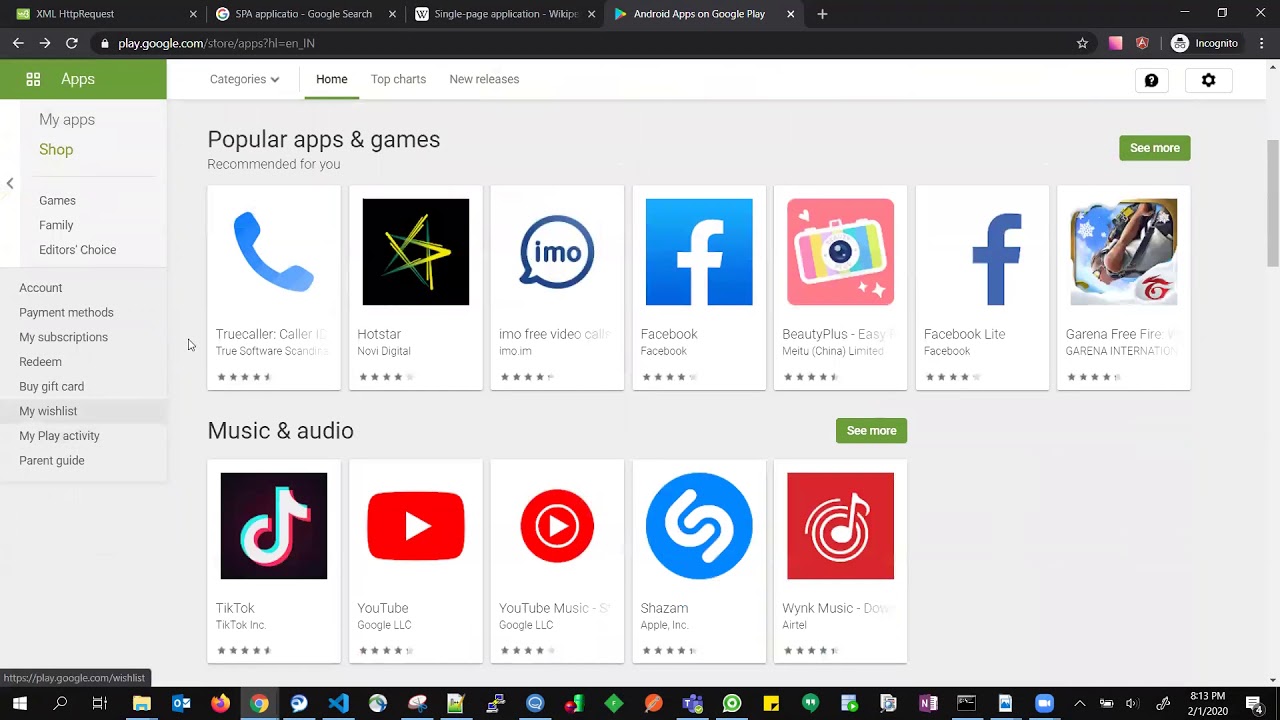Click the red Angular extension icon
The height and width of the screenshot is (720, 1280).
tap(1143, 43)
